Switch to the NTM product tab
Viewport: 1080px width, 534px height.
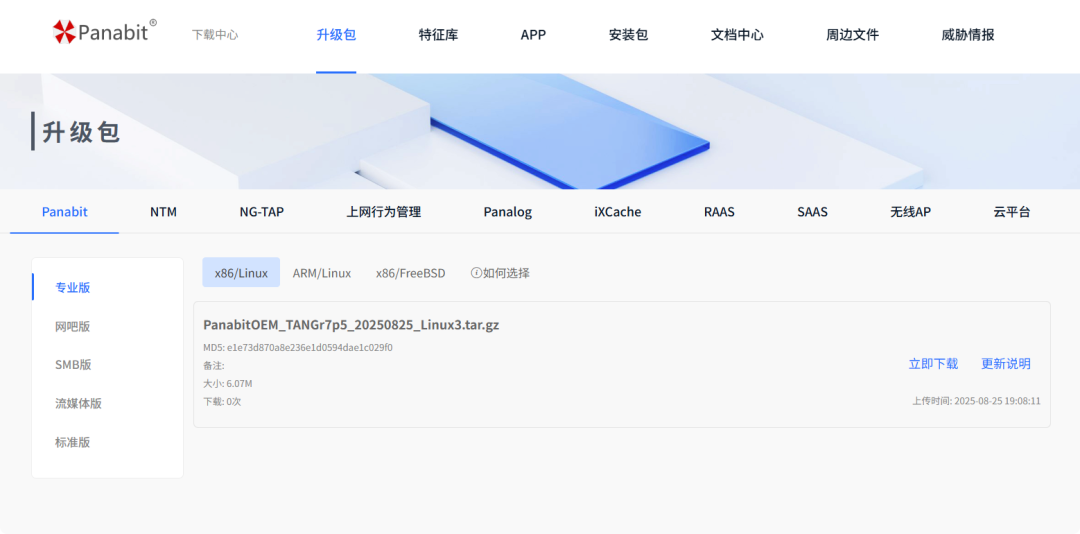point(163,212)
